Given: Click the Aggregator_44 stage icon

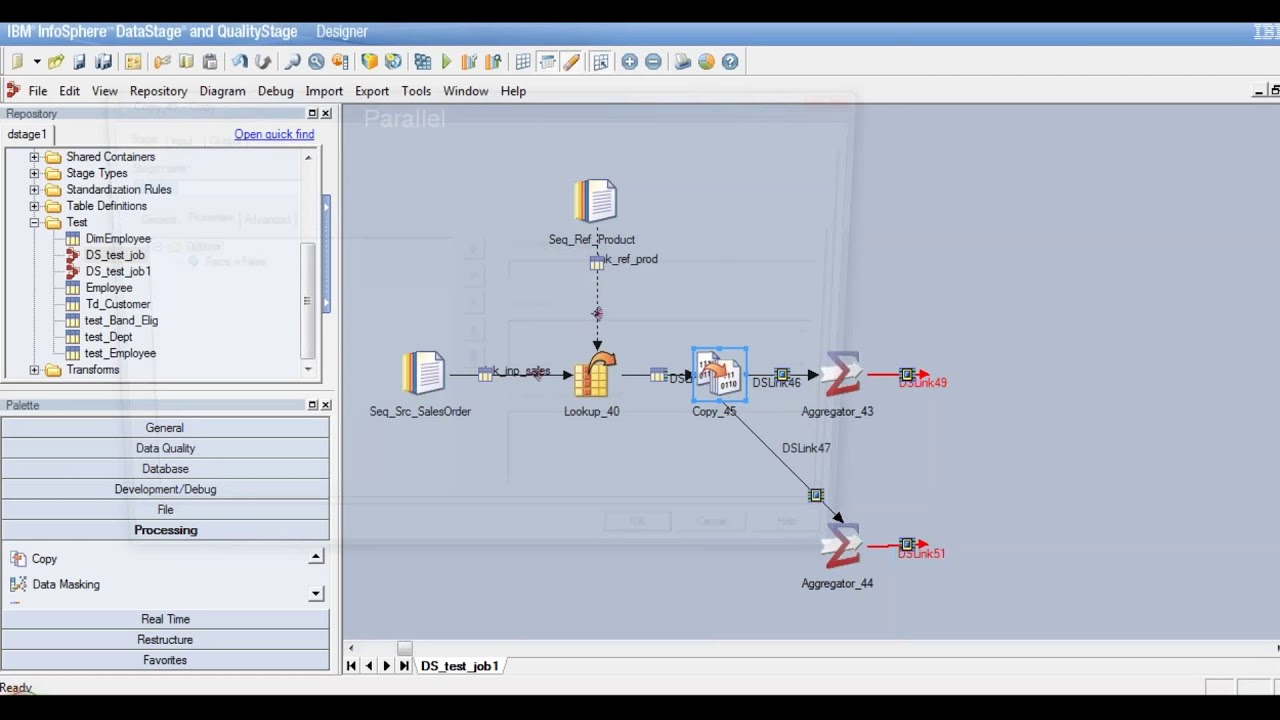Looking at the screenshot, I should coord(840,546).
